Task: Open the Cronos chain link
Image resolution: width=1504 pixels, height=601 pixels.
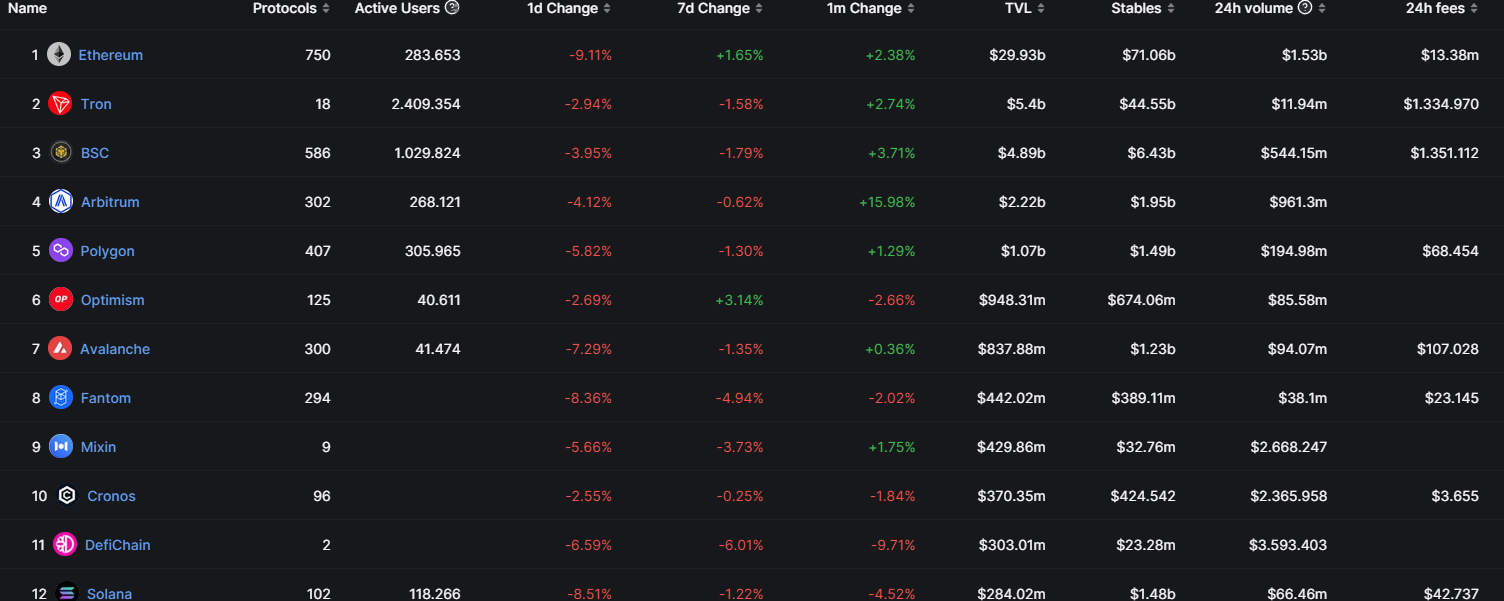Action: (x=111, y=496)
